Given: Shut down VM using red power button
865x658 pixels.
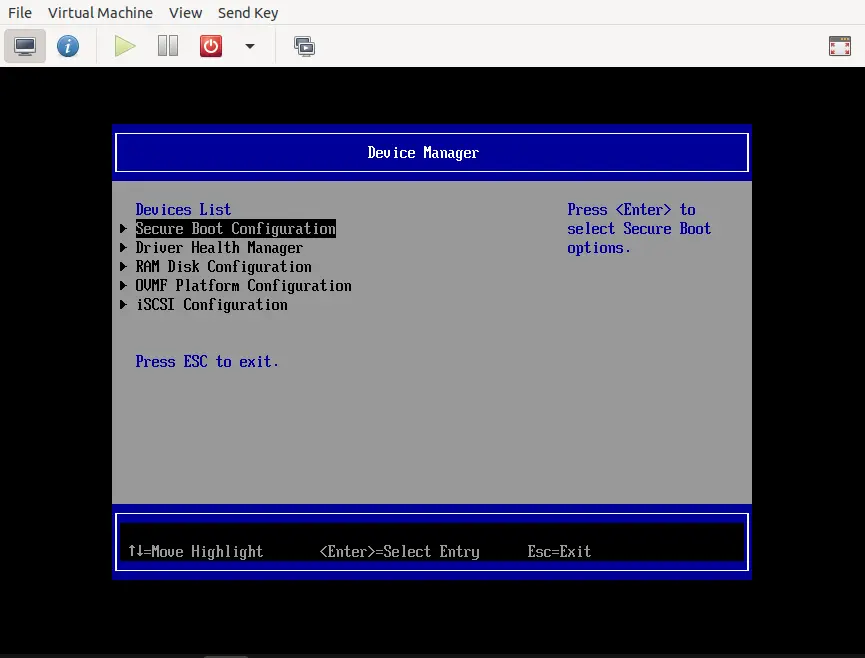Looking at the screenshot, I should [211, 46].
